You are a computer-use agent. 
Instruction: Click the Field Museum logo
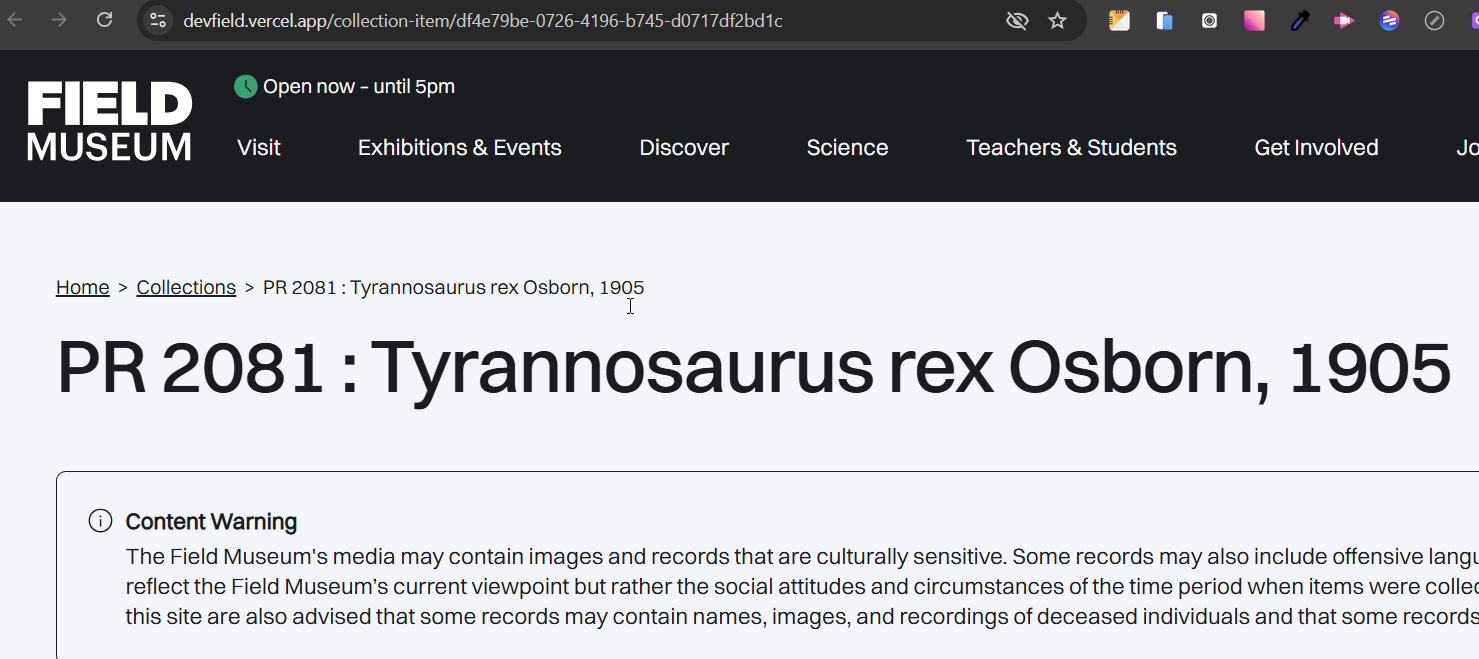(110, 121)
